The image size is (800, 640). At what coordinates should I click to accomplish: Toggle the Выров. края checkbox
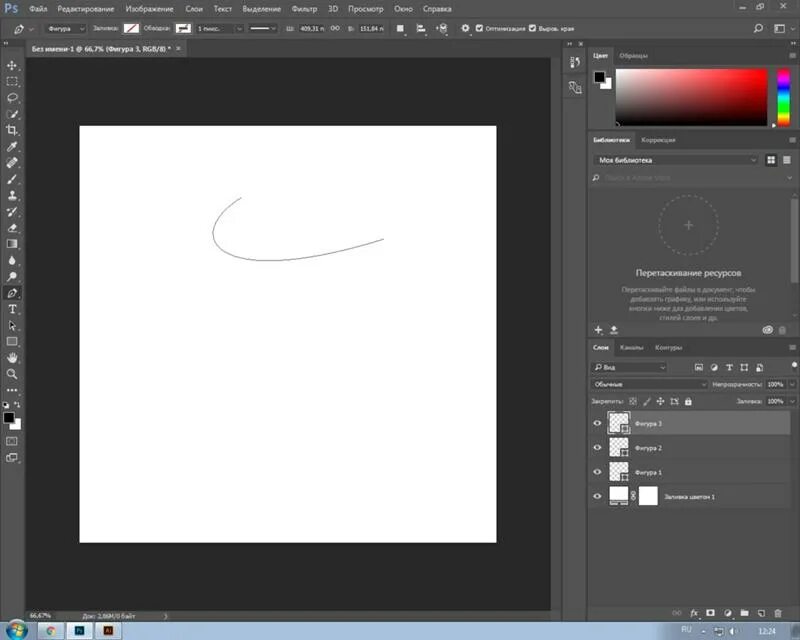tap(532, 28)
